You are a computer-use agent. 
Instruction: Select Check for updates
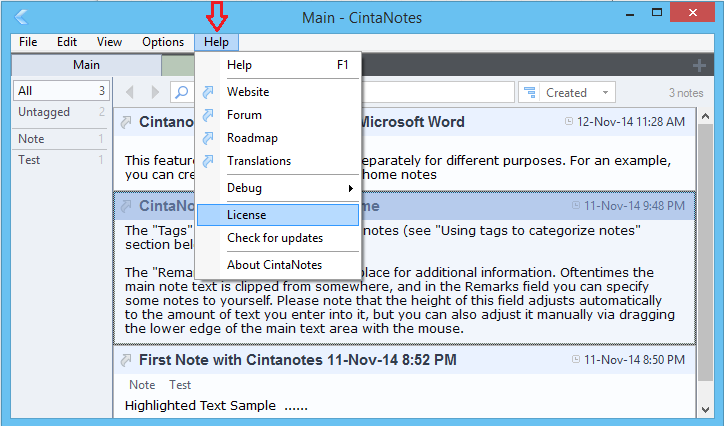pos(278,238)
